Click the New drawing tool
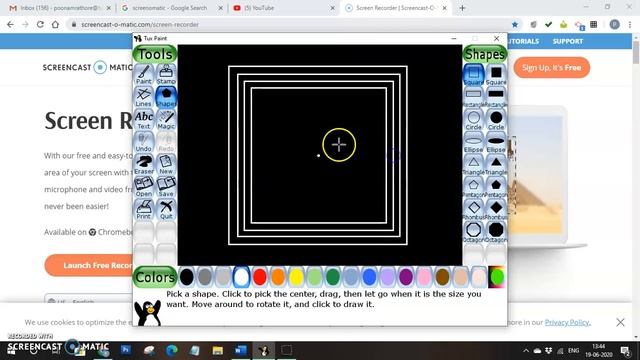The height and width of the screenshot is (360, 640). (x=166, y=164)
